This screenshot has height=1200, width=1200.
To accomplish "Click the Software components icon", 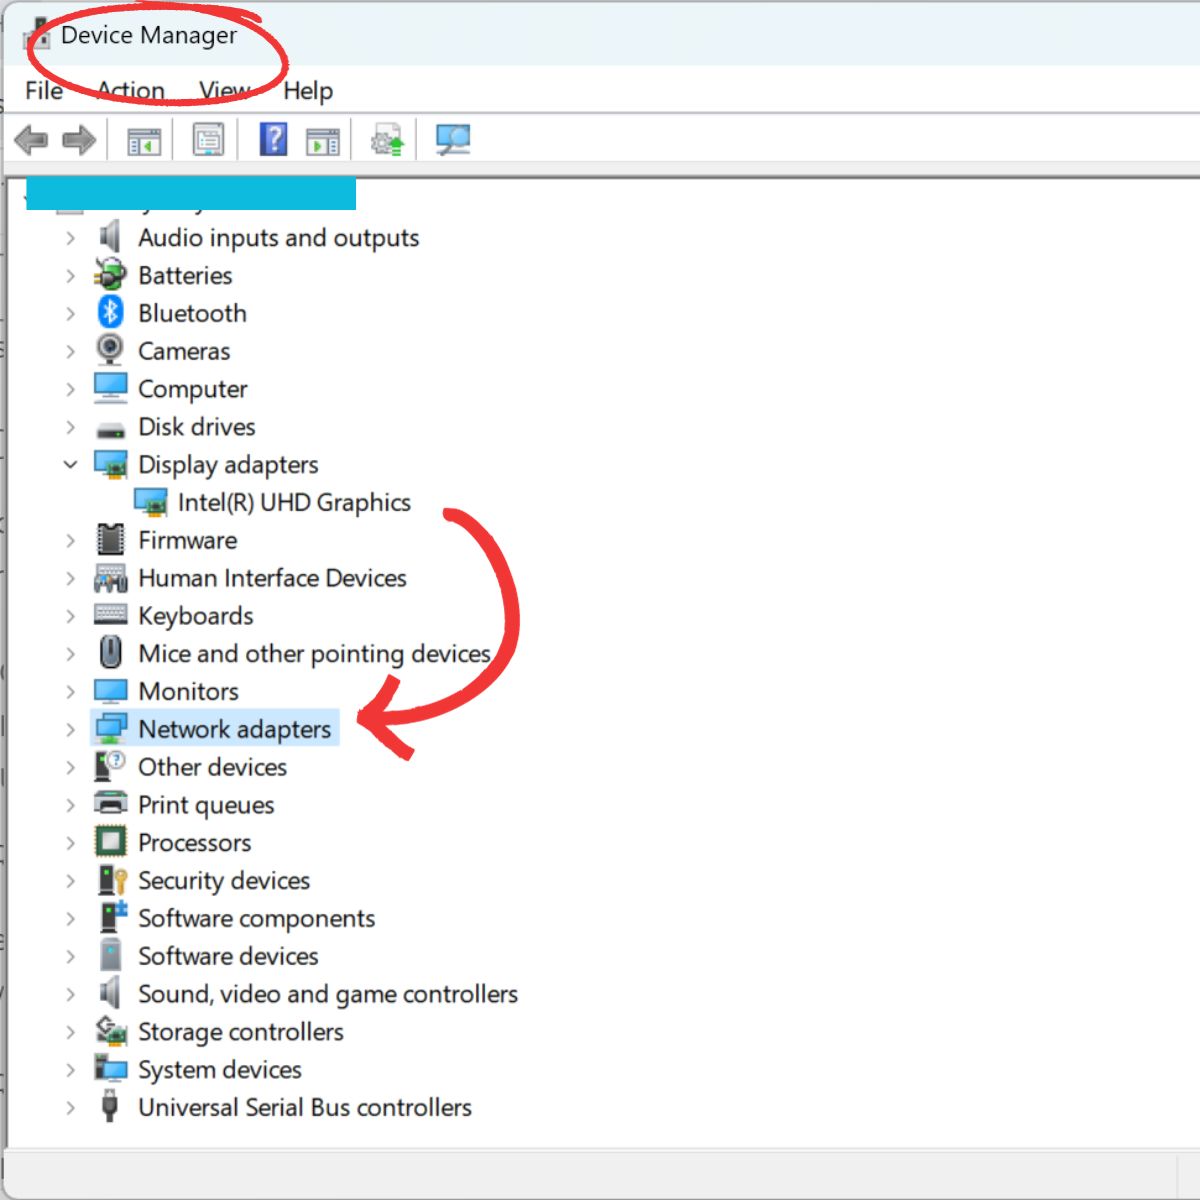I will pos(113,917).
